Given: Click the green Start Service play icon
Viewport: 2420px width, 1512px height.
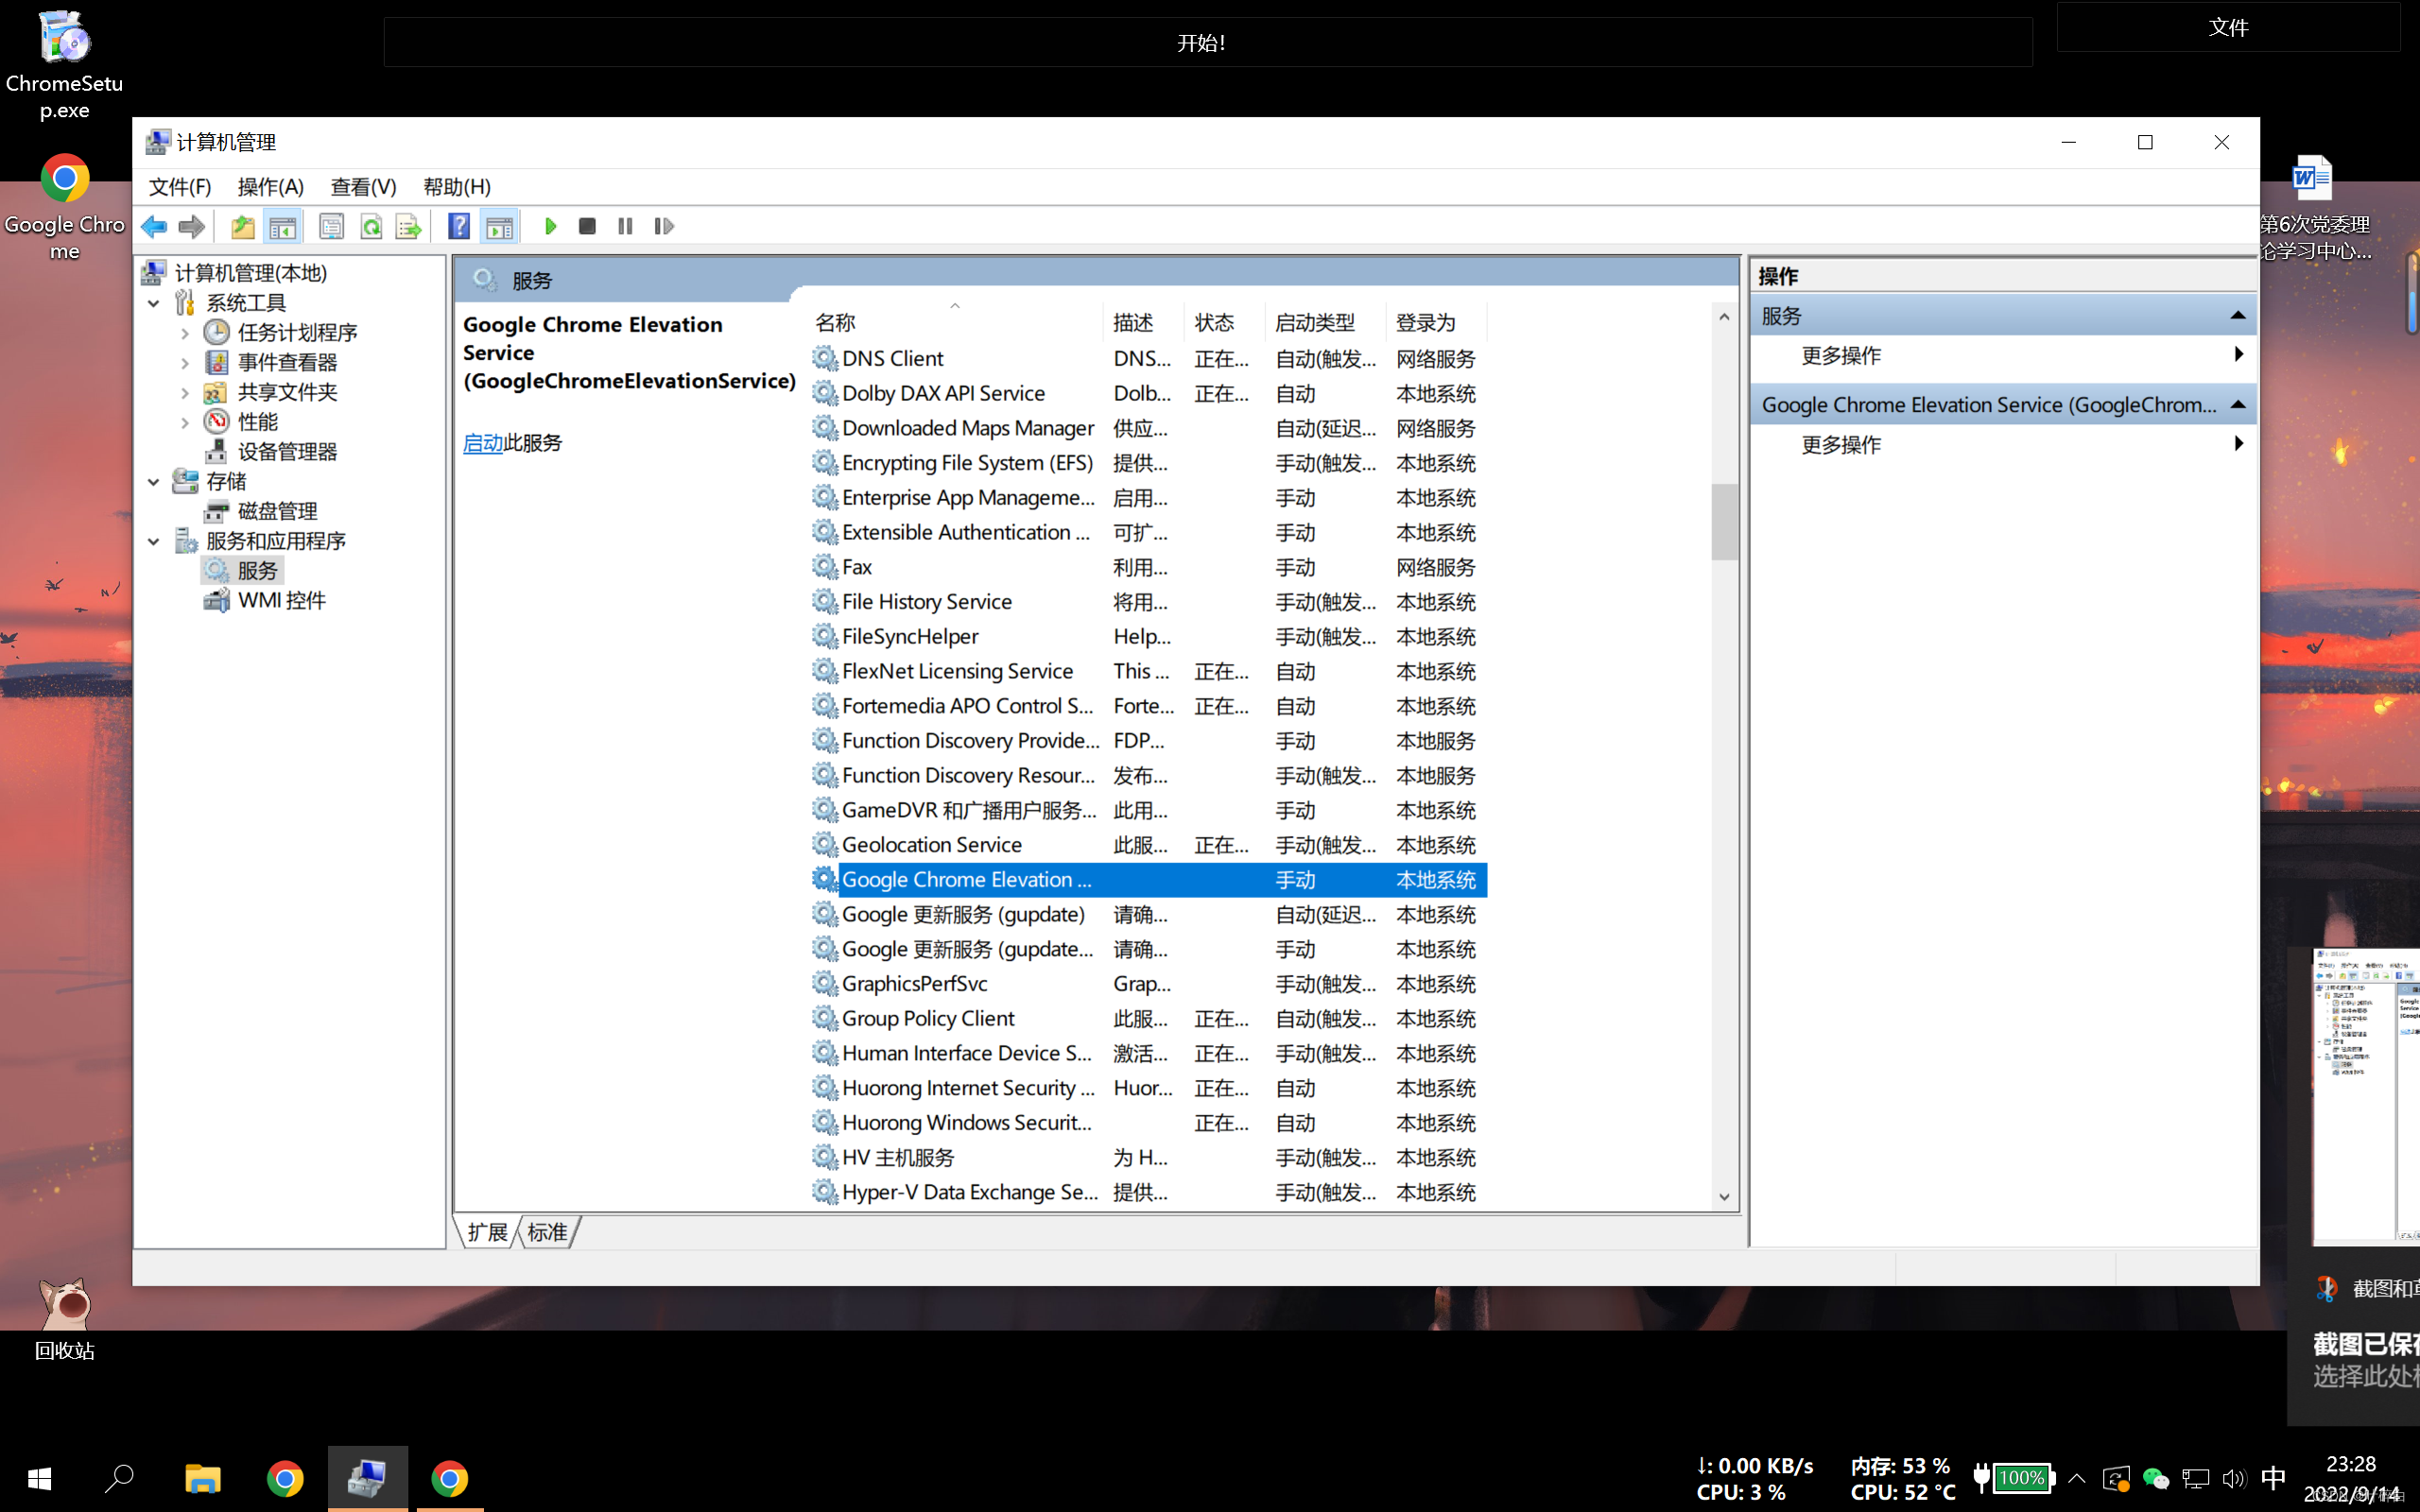Looking at the screenshot, I should click(x=550, y=227).
